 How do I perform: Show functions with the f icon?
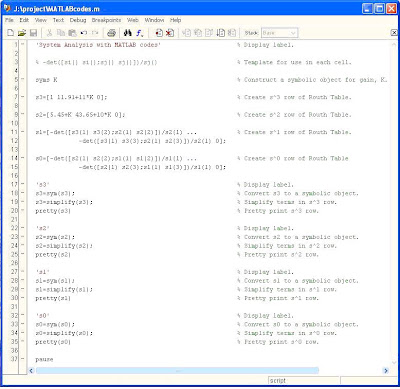[139, 33]
